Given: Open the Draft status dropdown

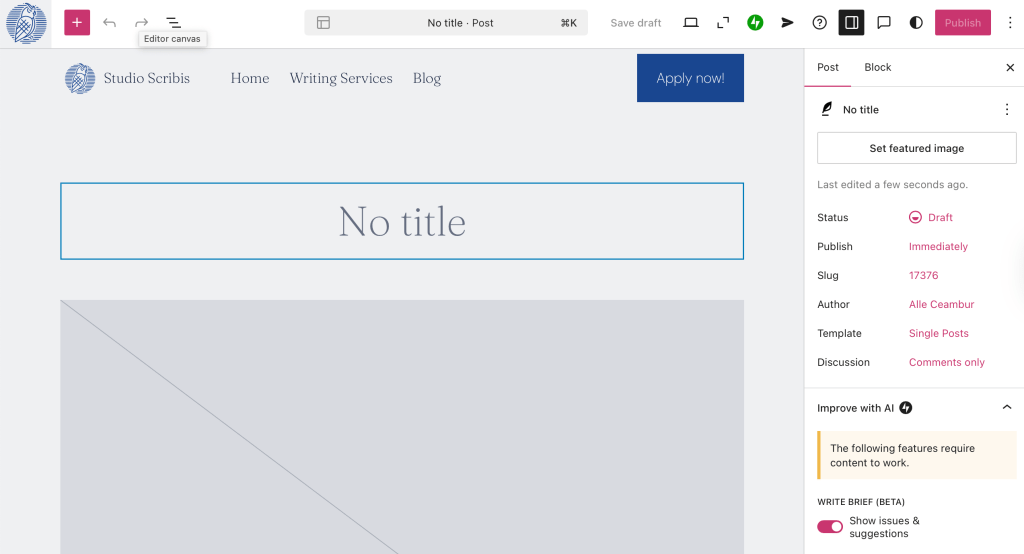Looking at the screenshot, I should tap(931, 218).
